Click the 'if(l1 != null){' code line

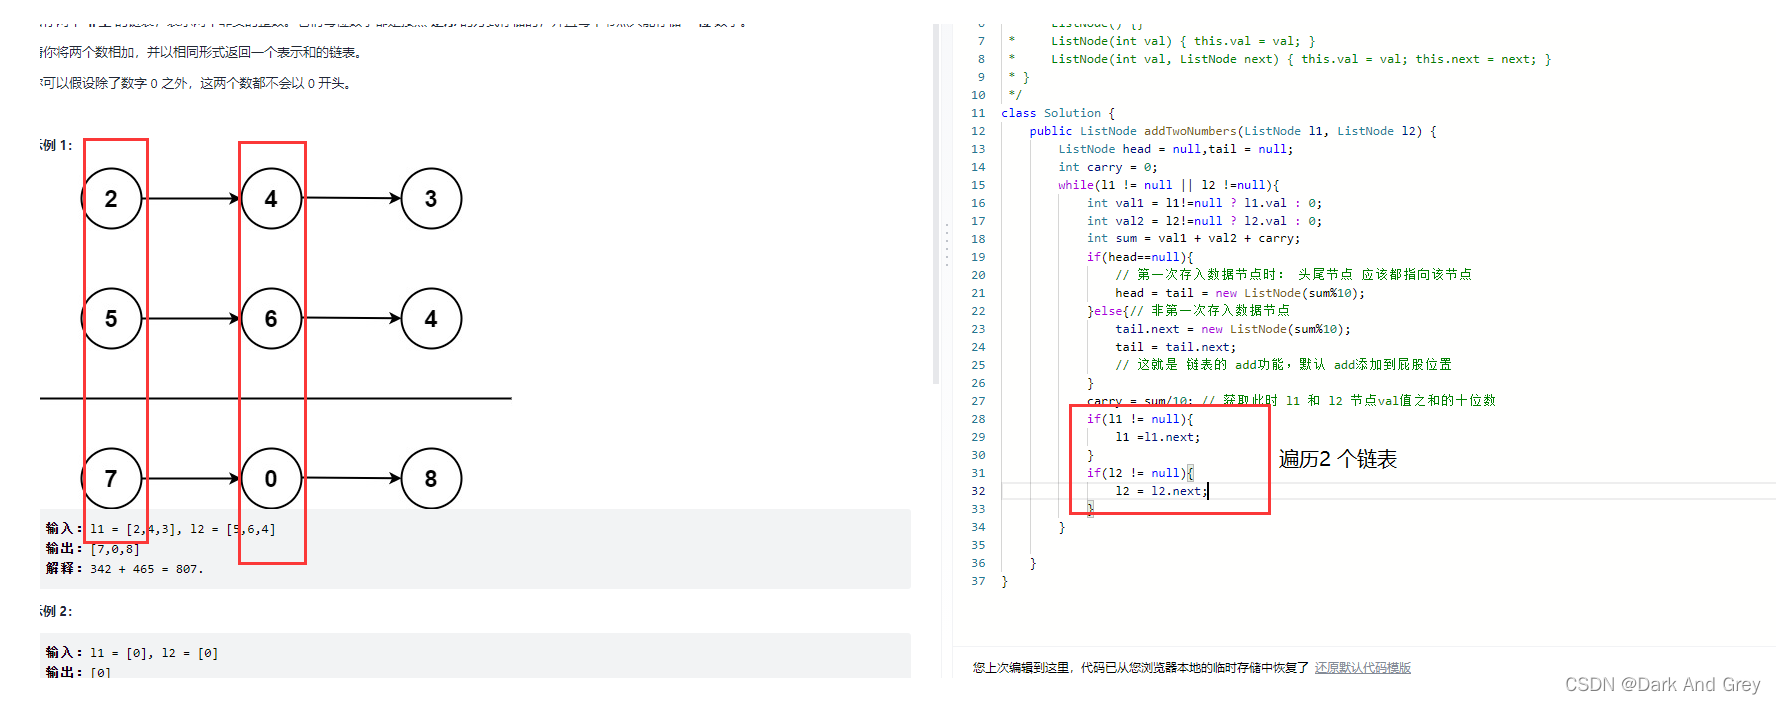tap(1140, 419)
